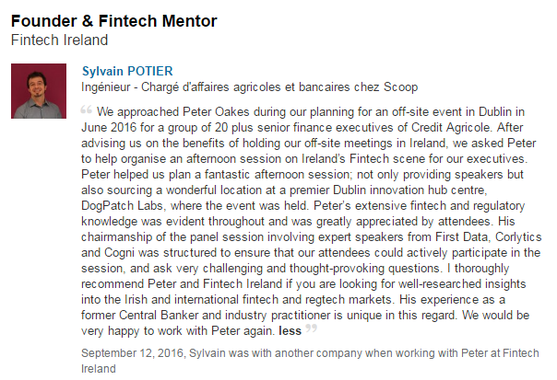Click the opening quotation mark icon

[x=86, y=110]
